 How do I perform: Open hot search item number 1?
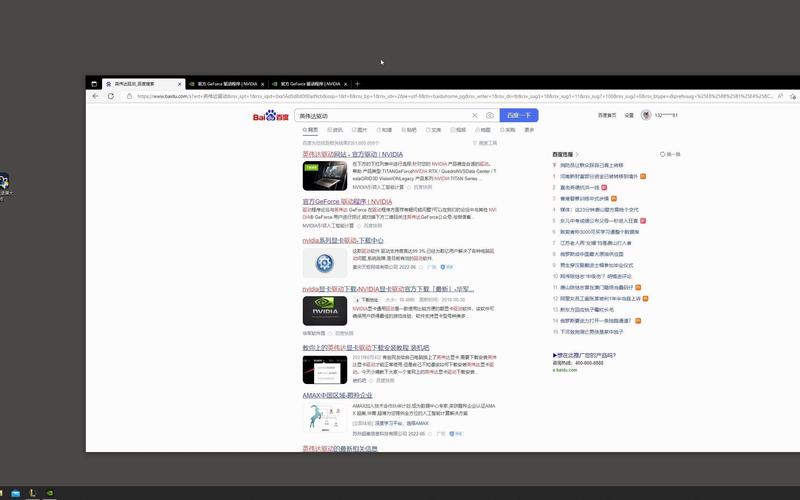coord(599,176)
